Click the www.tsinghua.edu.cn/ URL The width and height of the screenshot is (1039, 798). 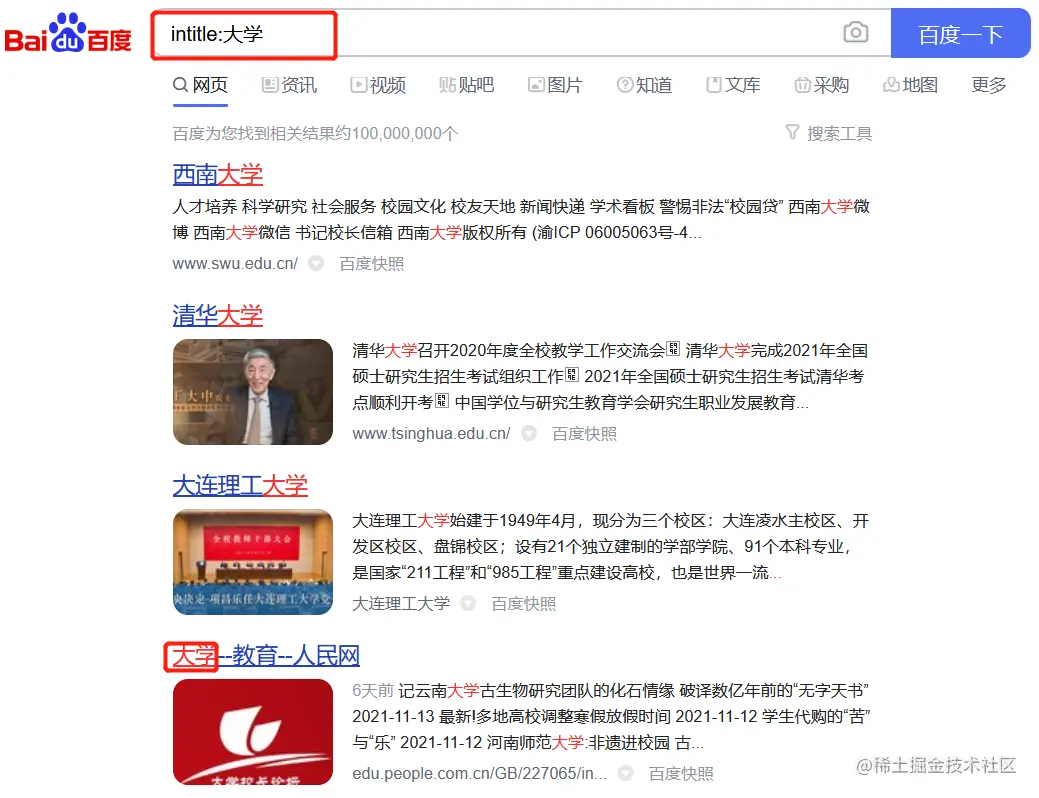(x=431, y=433)
